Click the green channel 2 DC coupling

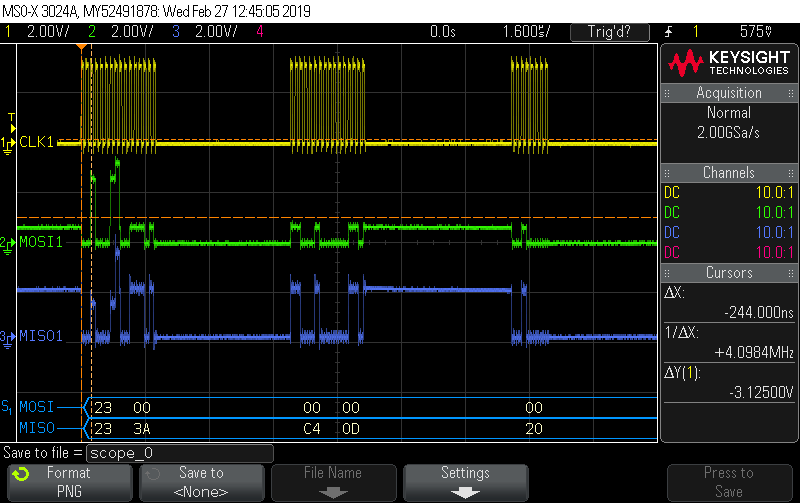tap(672, 213)
